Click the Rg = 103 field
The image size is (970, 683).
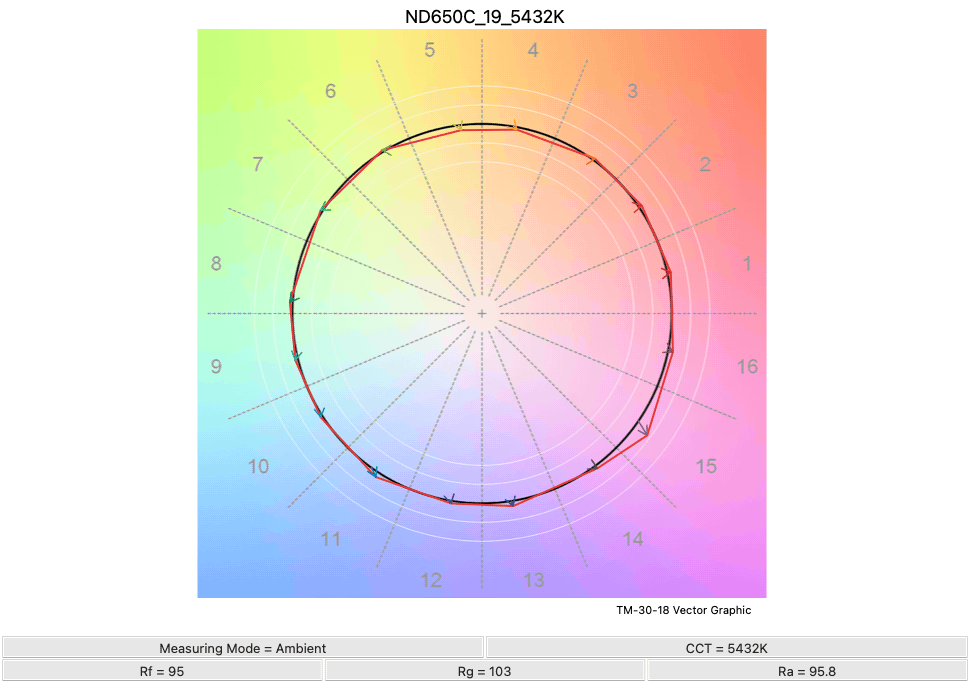tap(484, 671)
